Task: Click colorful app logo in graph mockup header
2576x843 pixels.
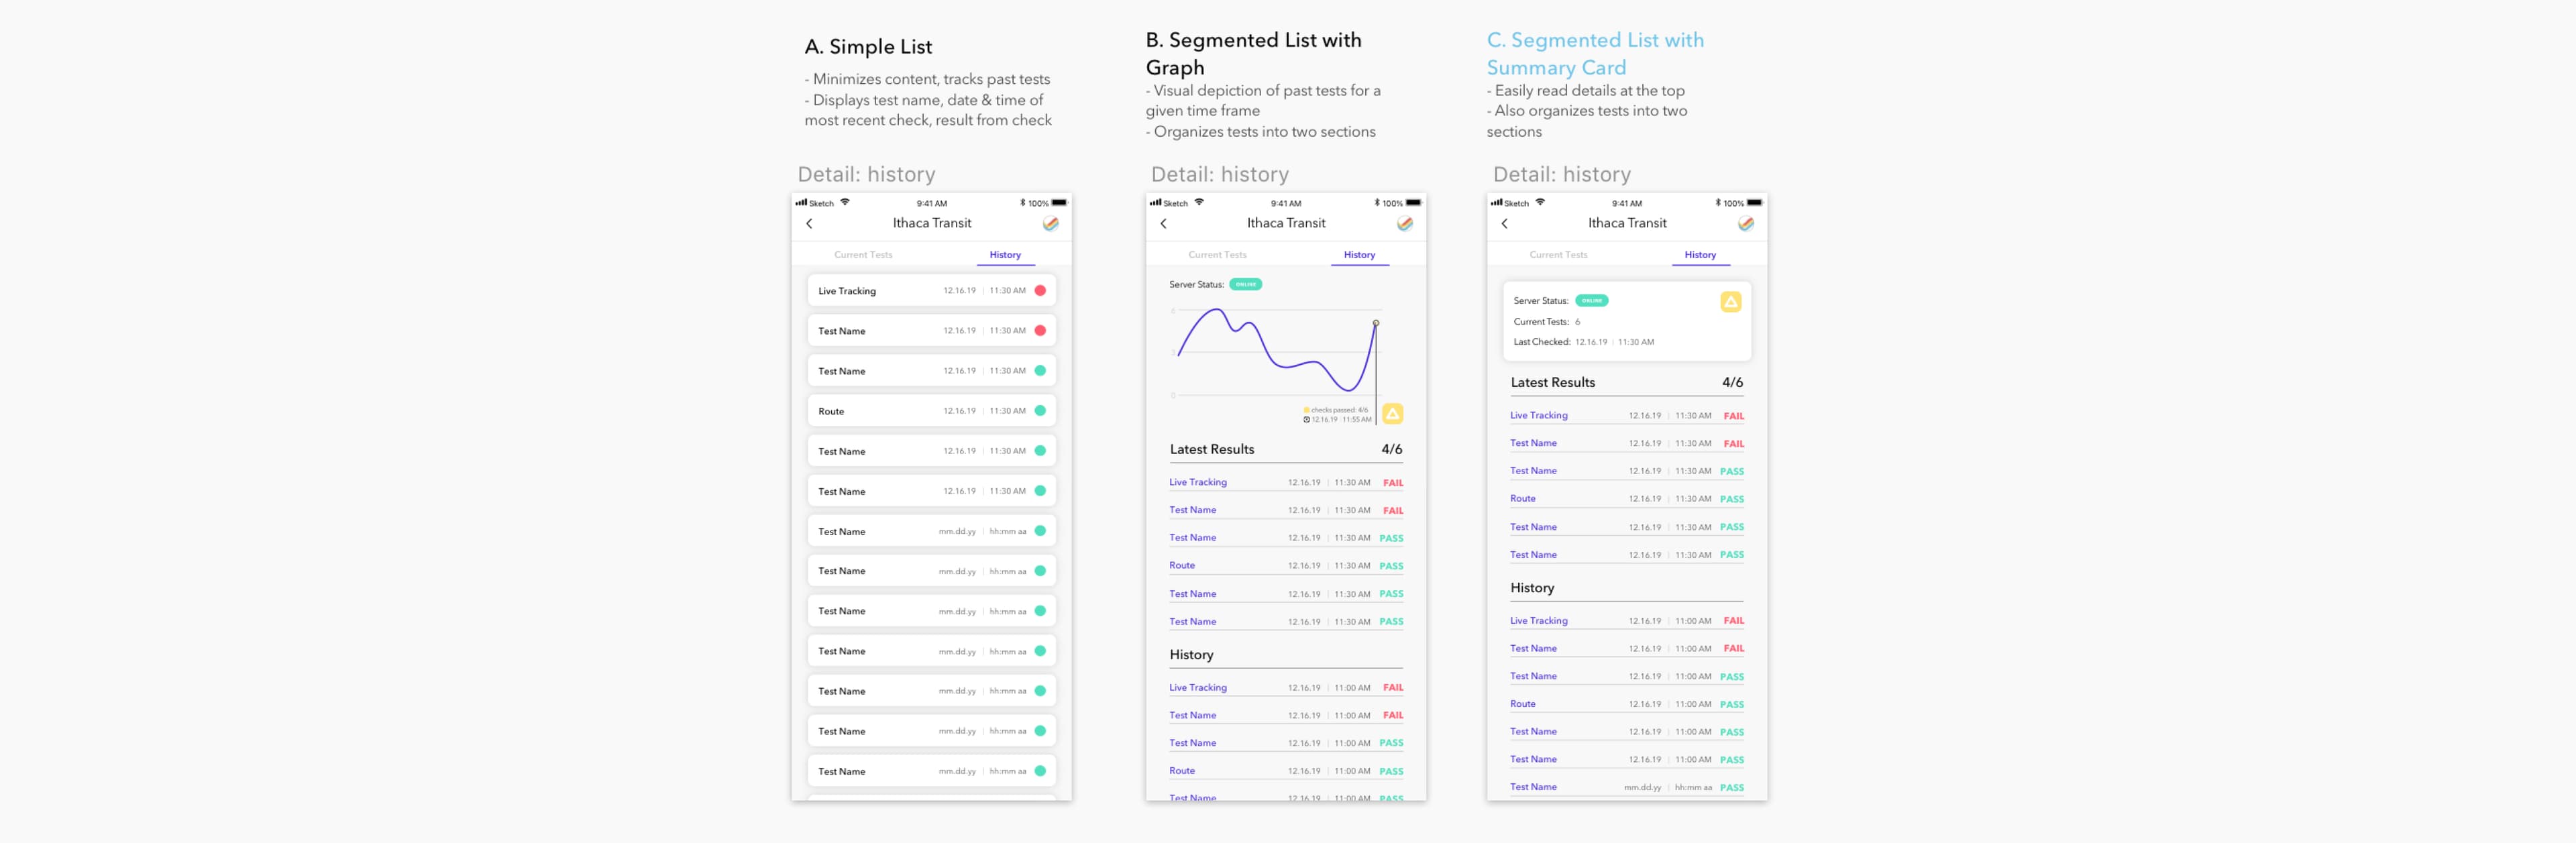Action: point(1404,224)
